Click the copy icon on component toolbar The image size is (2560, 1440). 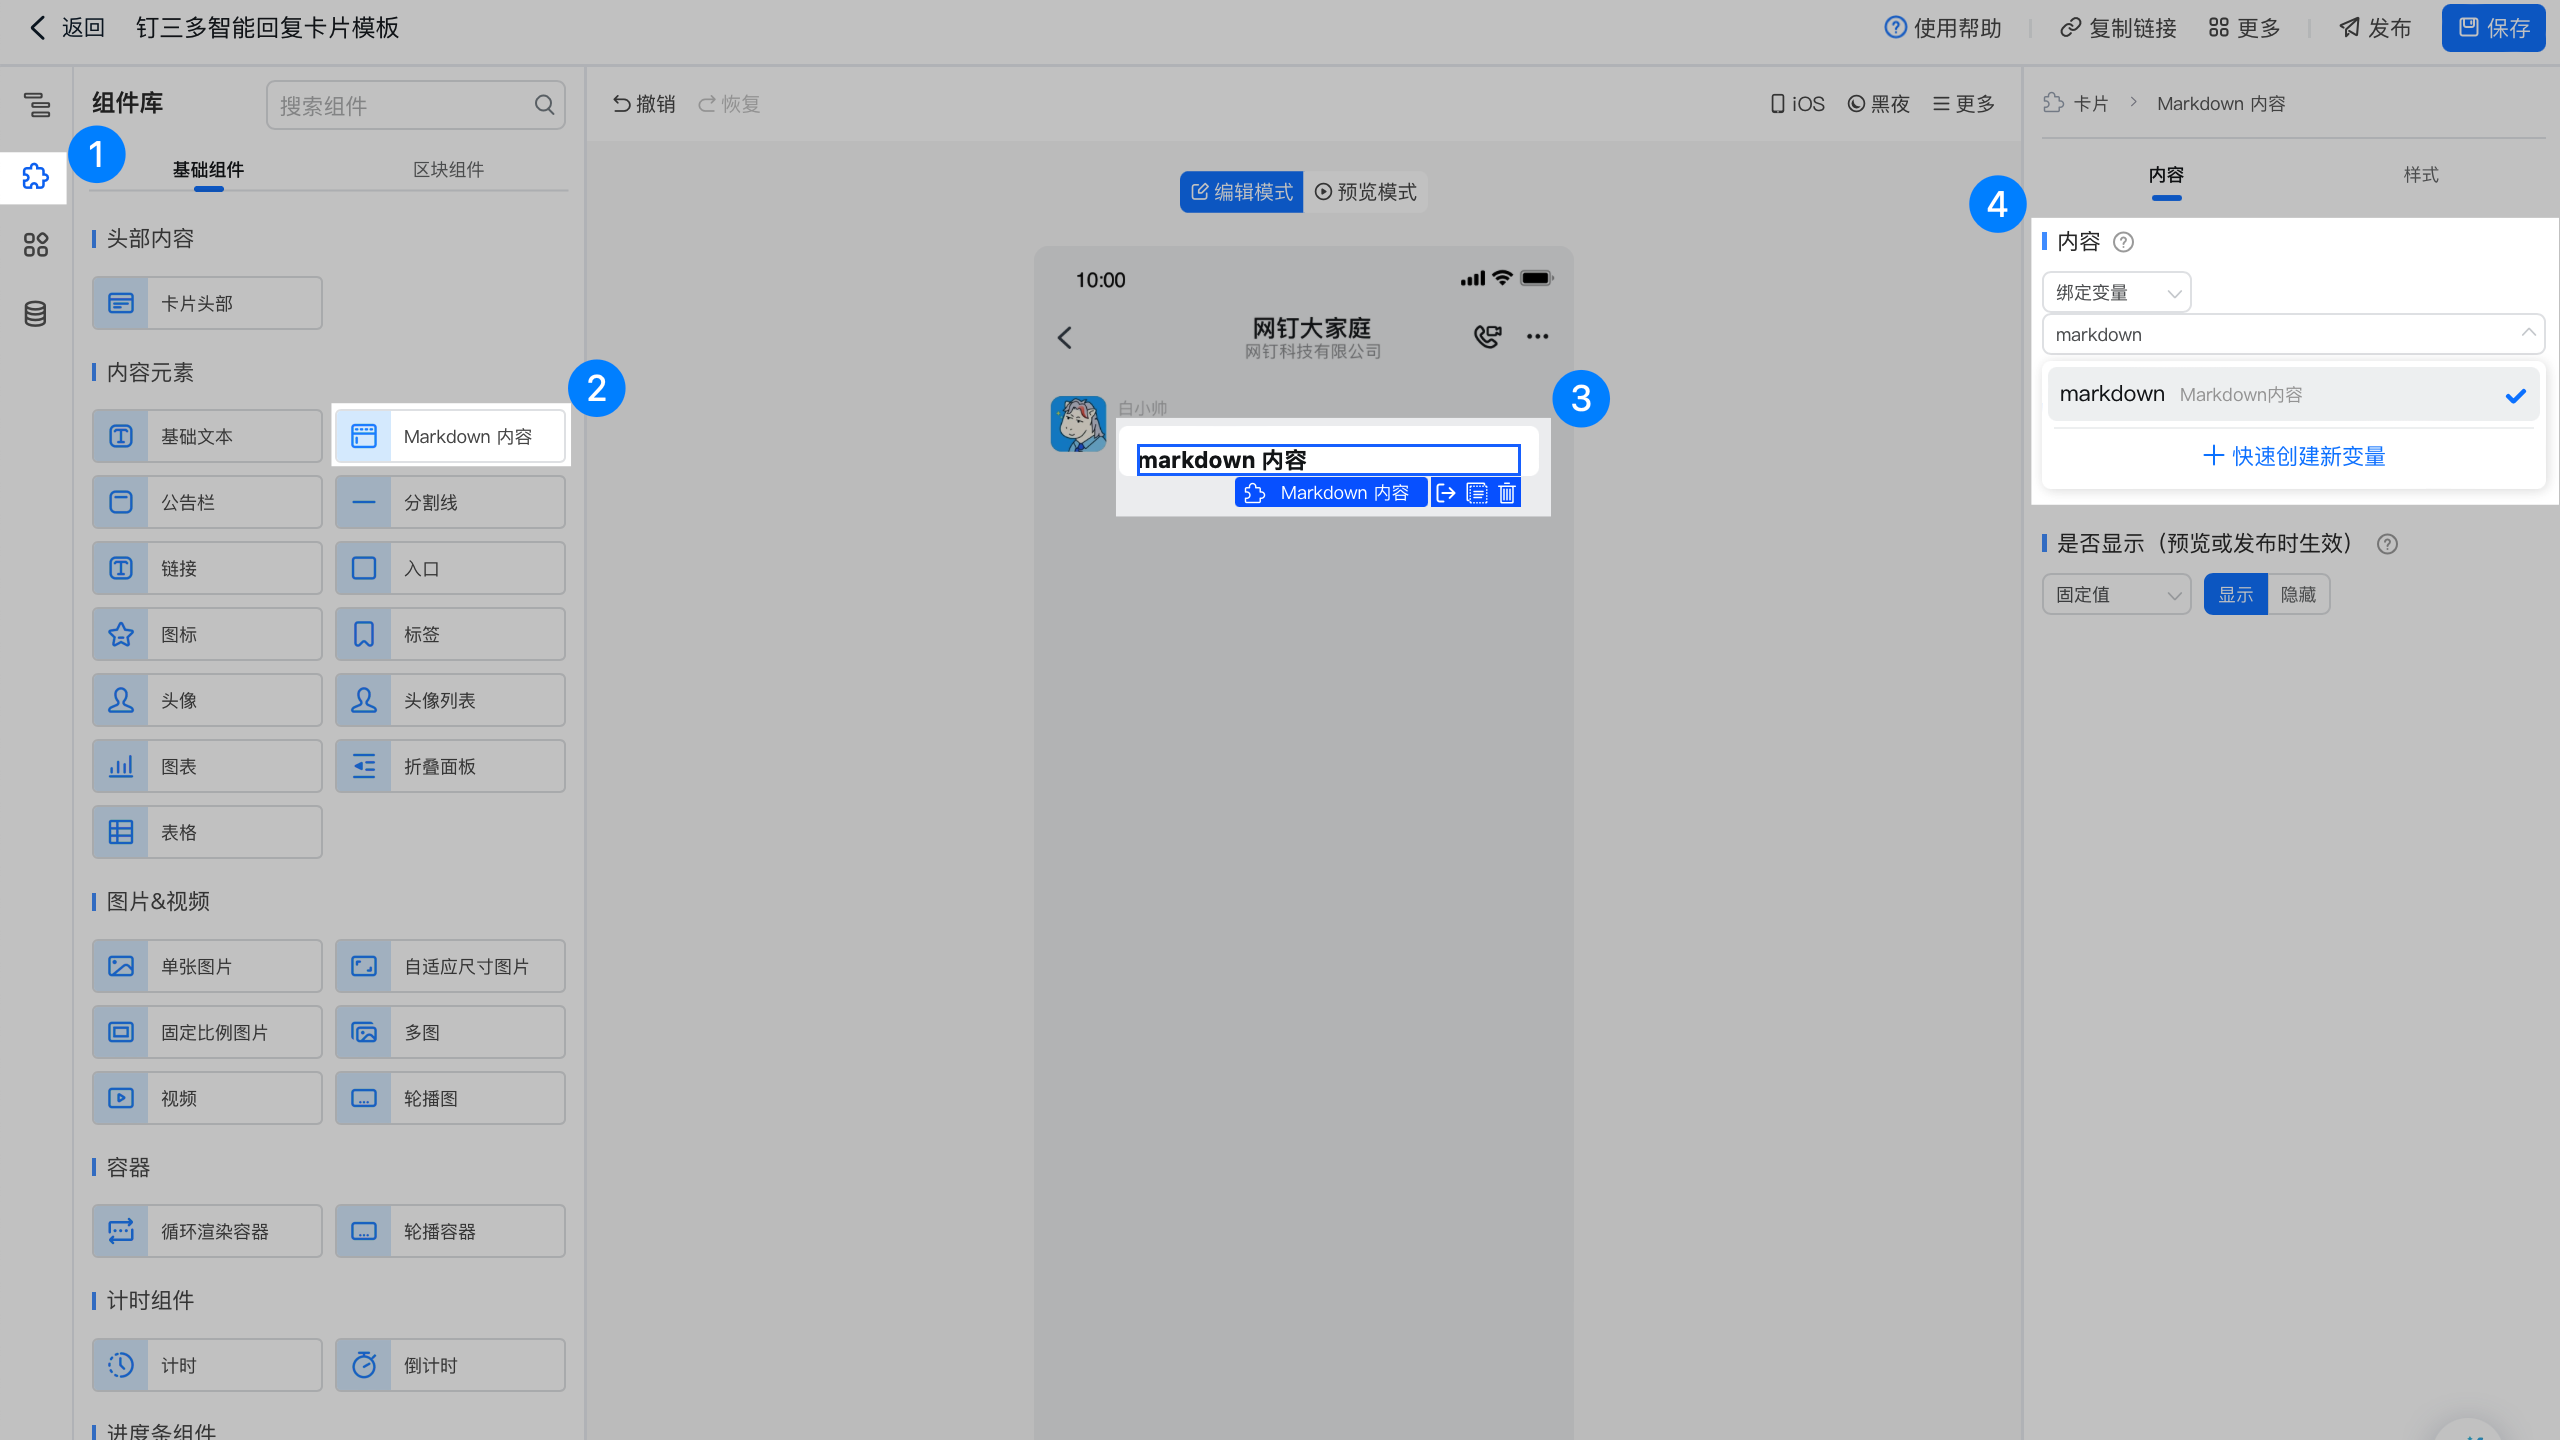click(x=1477, y=493)
